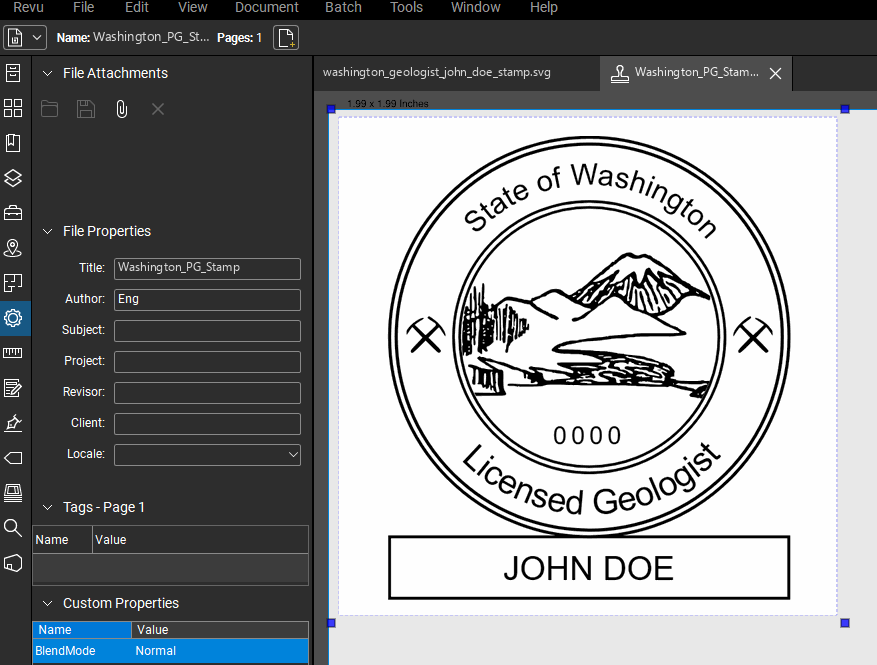The height and width of the screenshot is (665, 877).
Task: Click the 0000 license number on stamp
Action: [587, 436]
